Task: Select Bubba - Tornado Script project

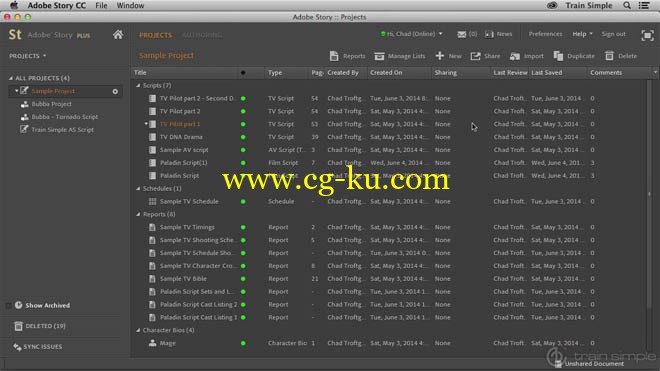Action: [64, 117]
